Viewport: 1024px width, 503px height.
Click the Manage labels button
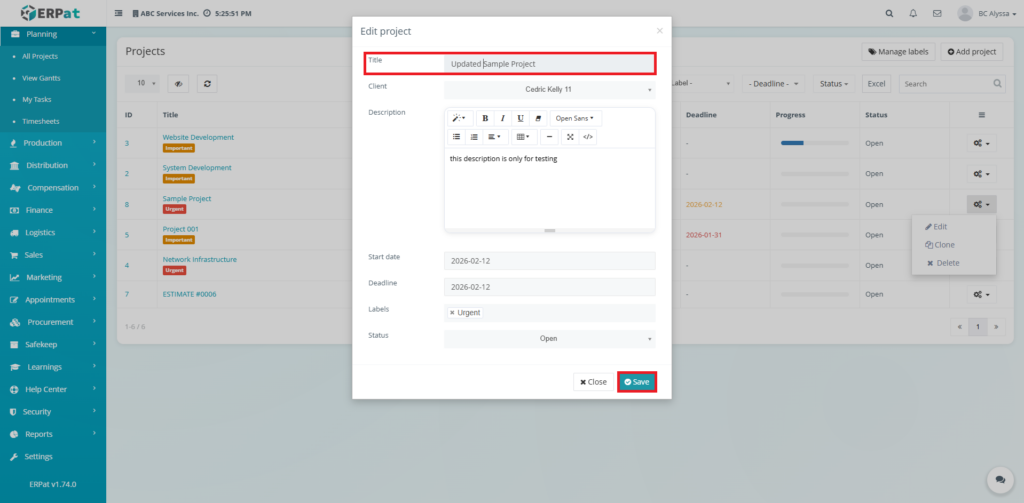click(899, 52)
